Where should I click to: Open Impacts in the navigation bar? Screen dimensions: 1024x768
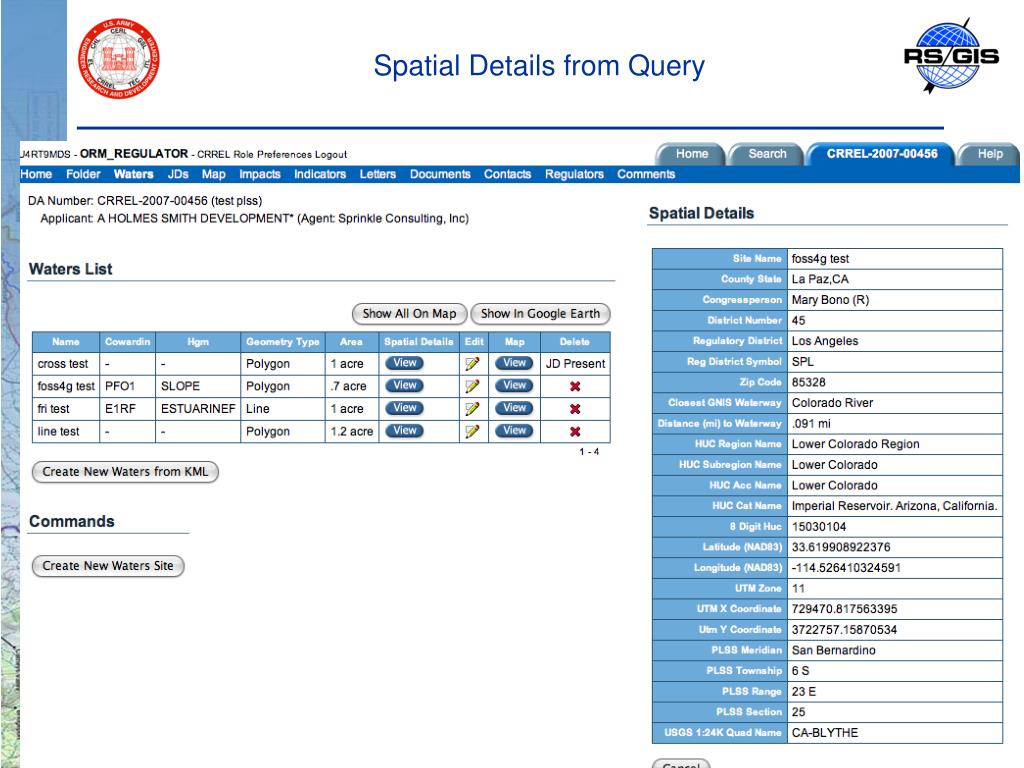(259, 174)
